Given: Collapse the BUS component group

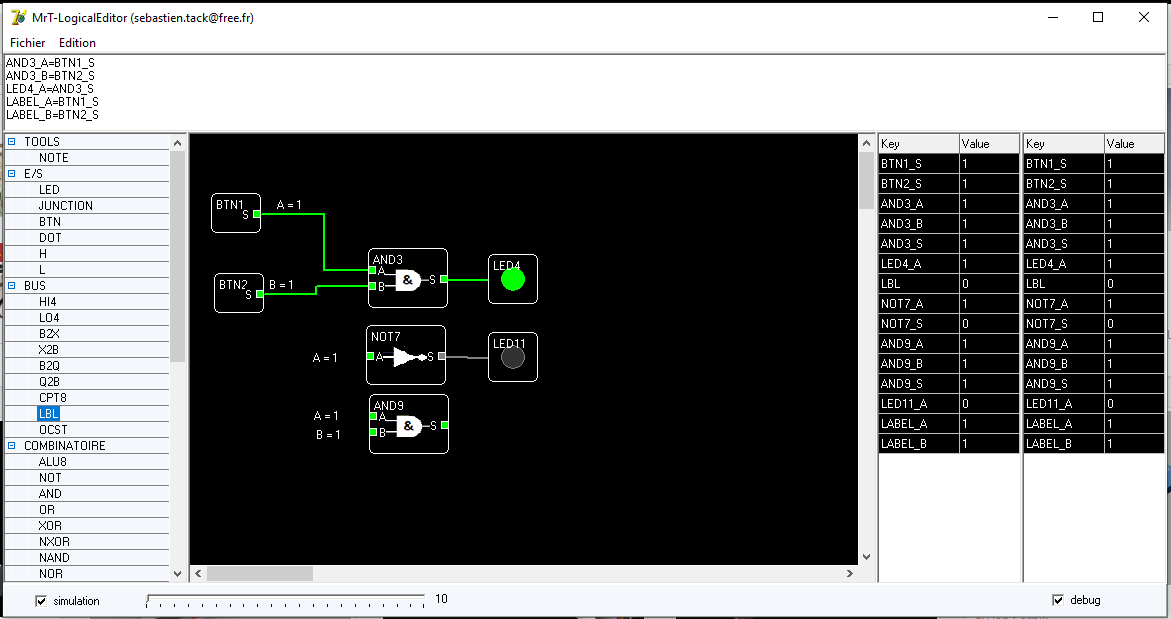Looking at the screenshot, I should click(12, 286).
